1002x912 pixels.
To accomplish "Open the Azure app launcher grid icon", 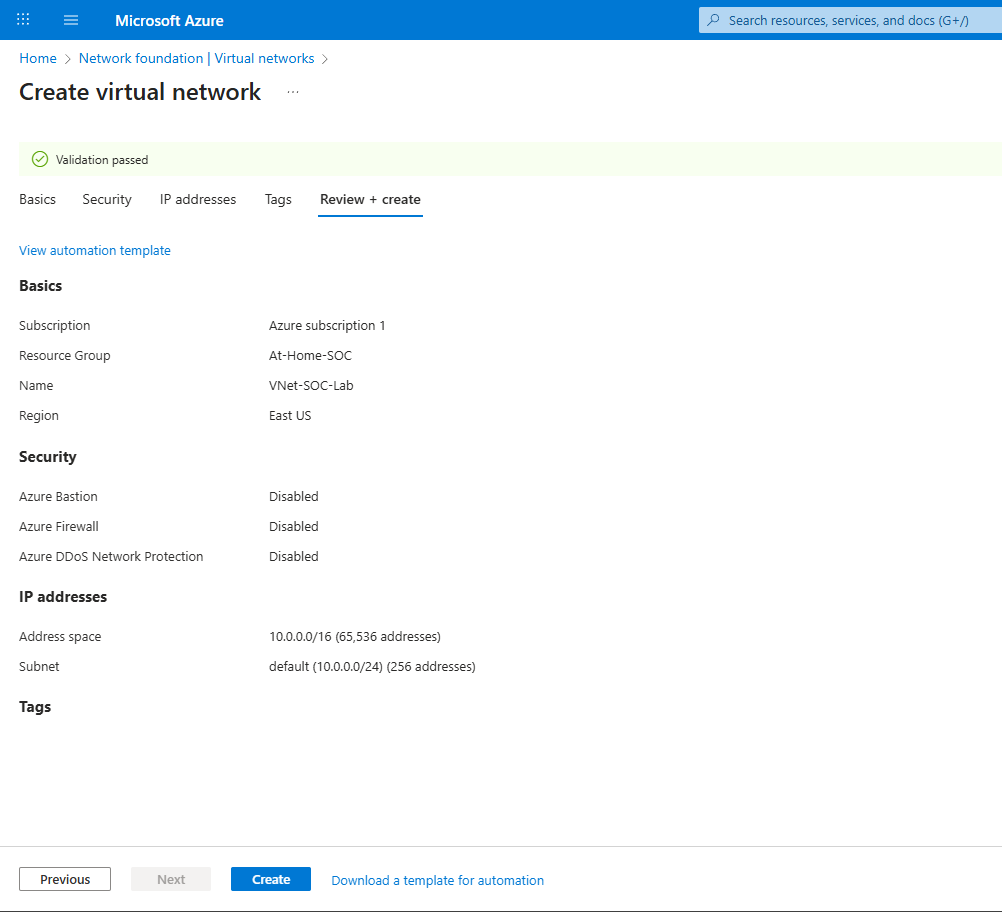I will (x=23, y=20).
